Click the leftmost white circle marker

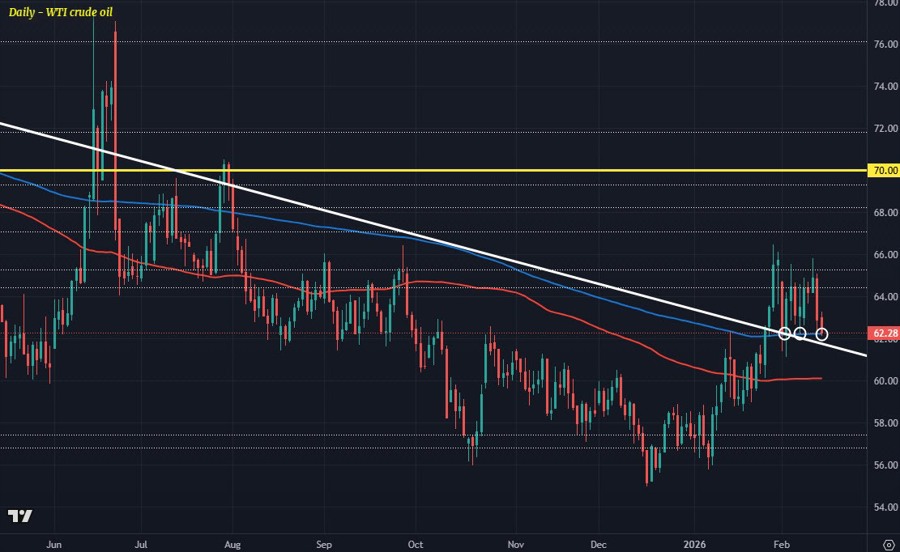click(x=785, y=333)
